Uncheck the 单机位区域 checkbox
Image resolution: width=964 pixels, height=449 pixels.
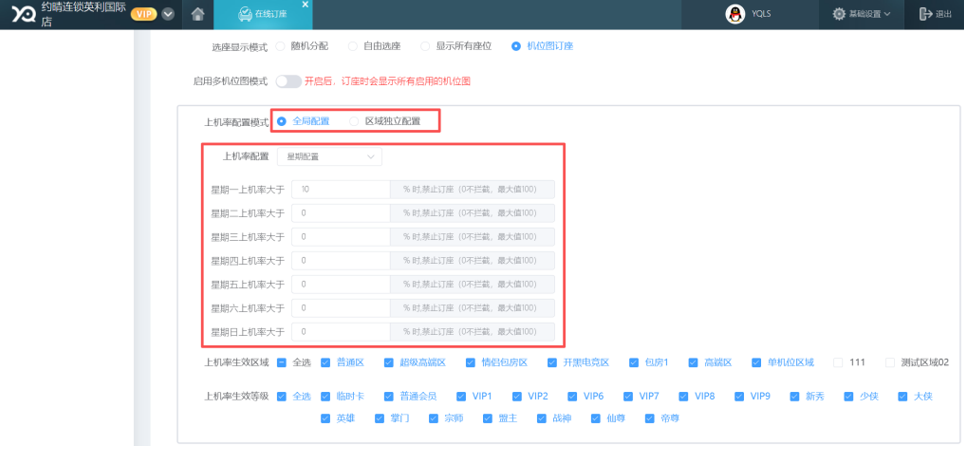point(756,362)
